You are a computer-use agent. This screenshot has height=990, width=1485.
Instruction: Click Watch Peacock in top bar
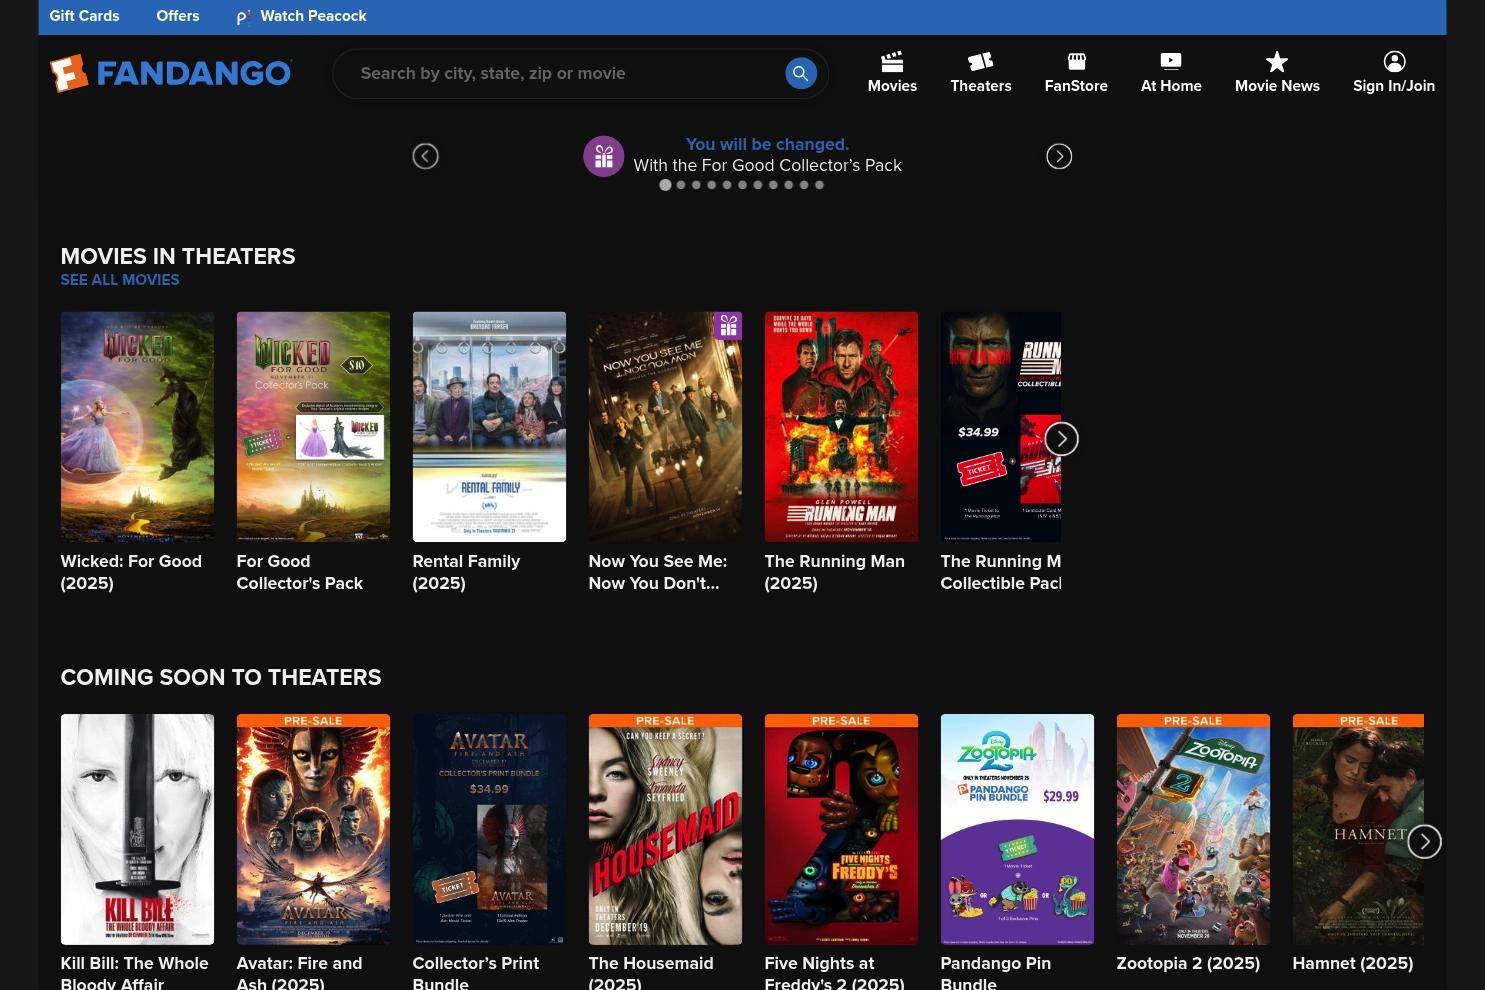[313, 16]
